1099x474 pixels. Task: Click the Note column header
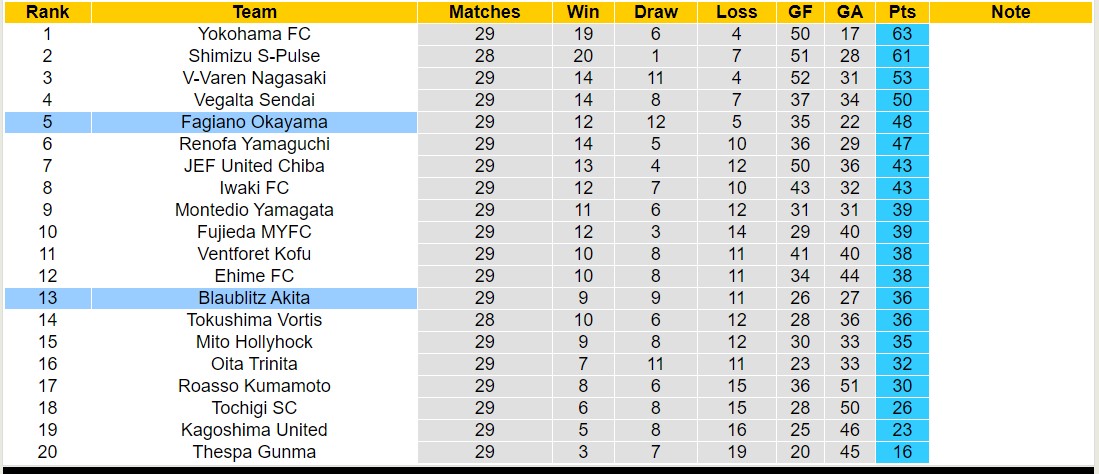pyautogui.click(x=1010, y=12)
